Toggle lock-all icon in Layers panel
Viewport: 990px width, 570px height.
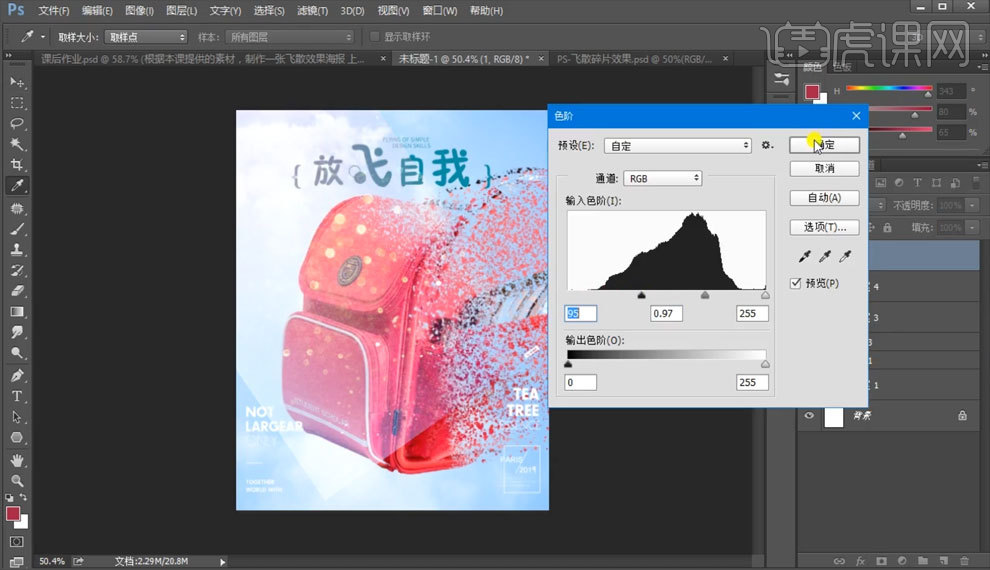pos(887,227)
